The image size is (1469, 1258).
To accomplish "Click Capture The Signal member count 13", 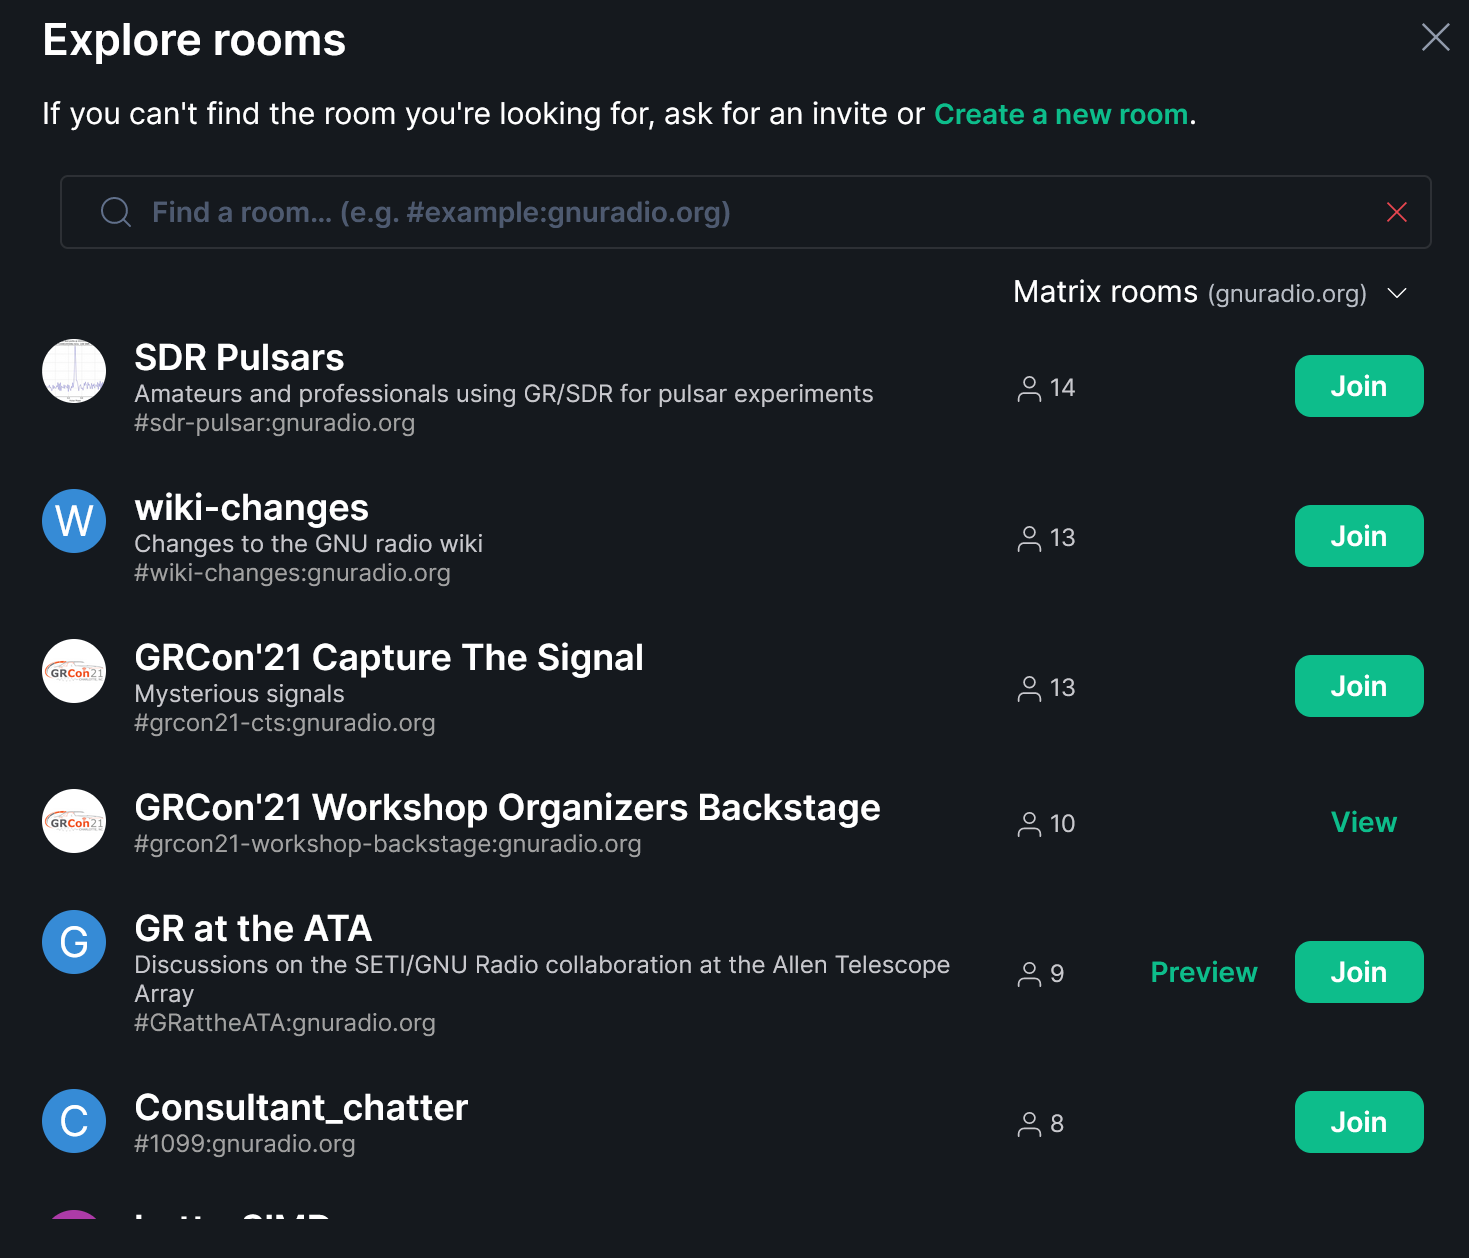I will pos(1046,688).
